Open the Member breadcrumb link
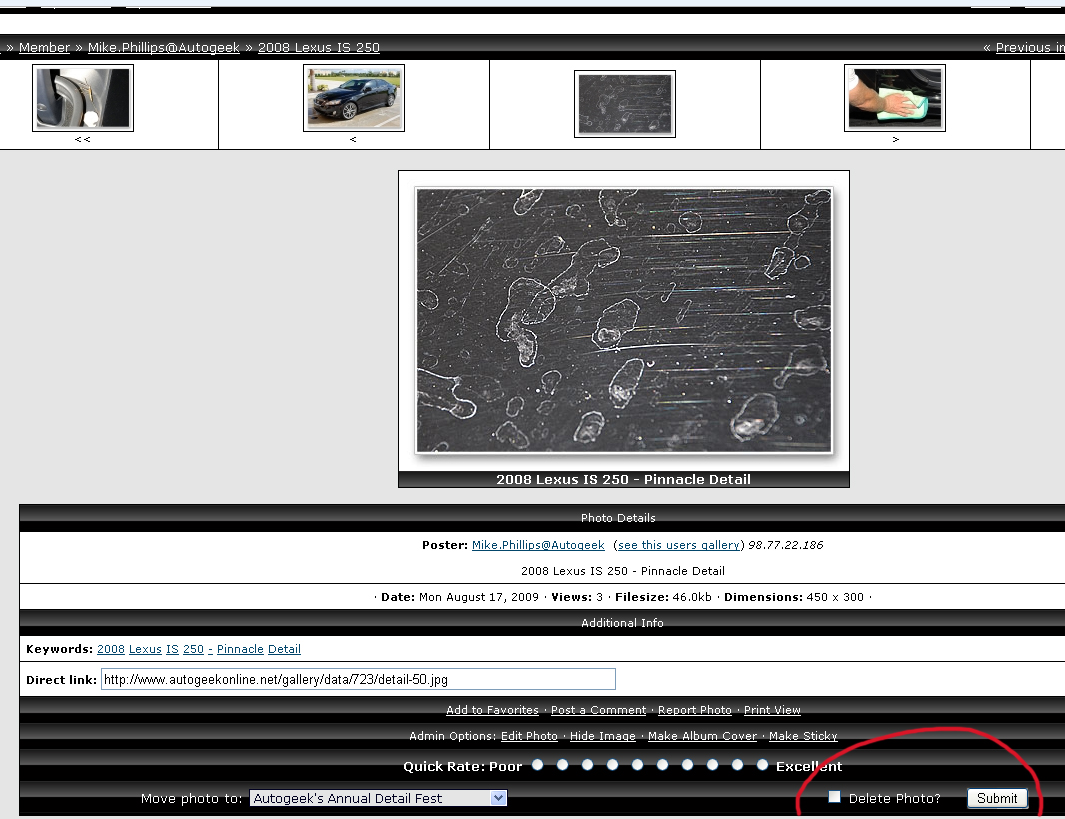Screen dimensions: 1065x819 point(44,48)
